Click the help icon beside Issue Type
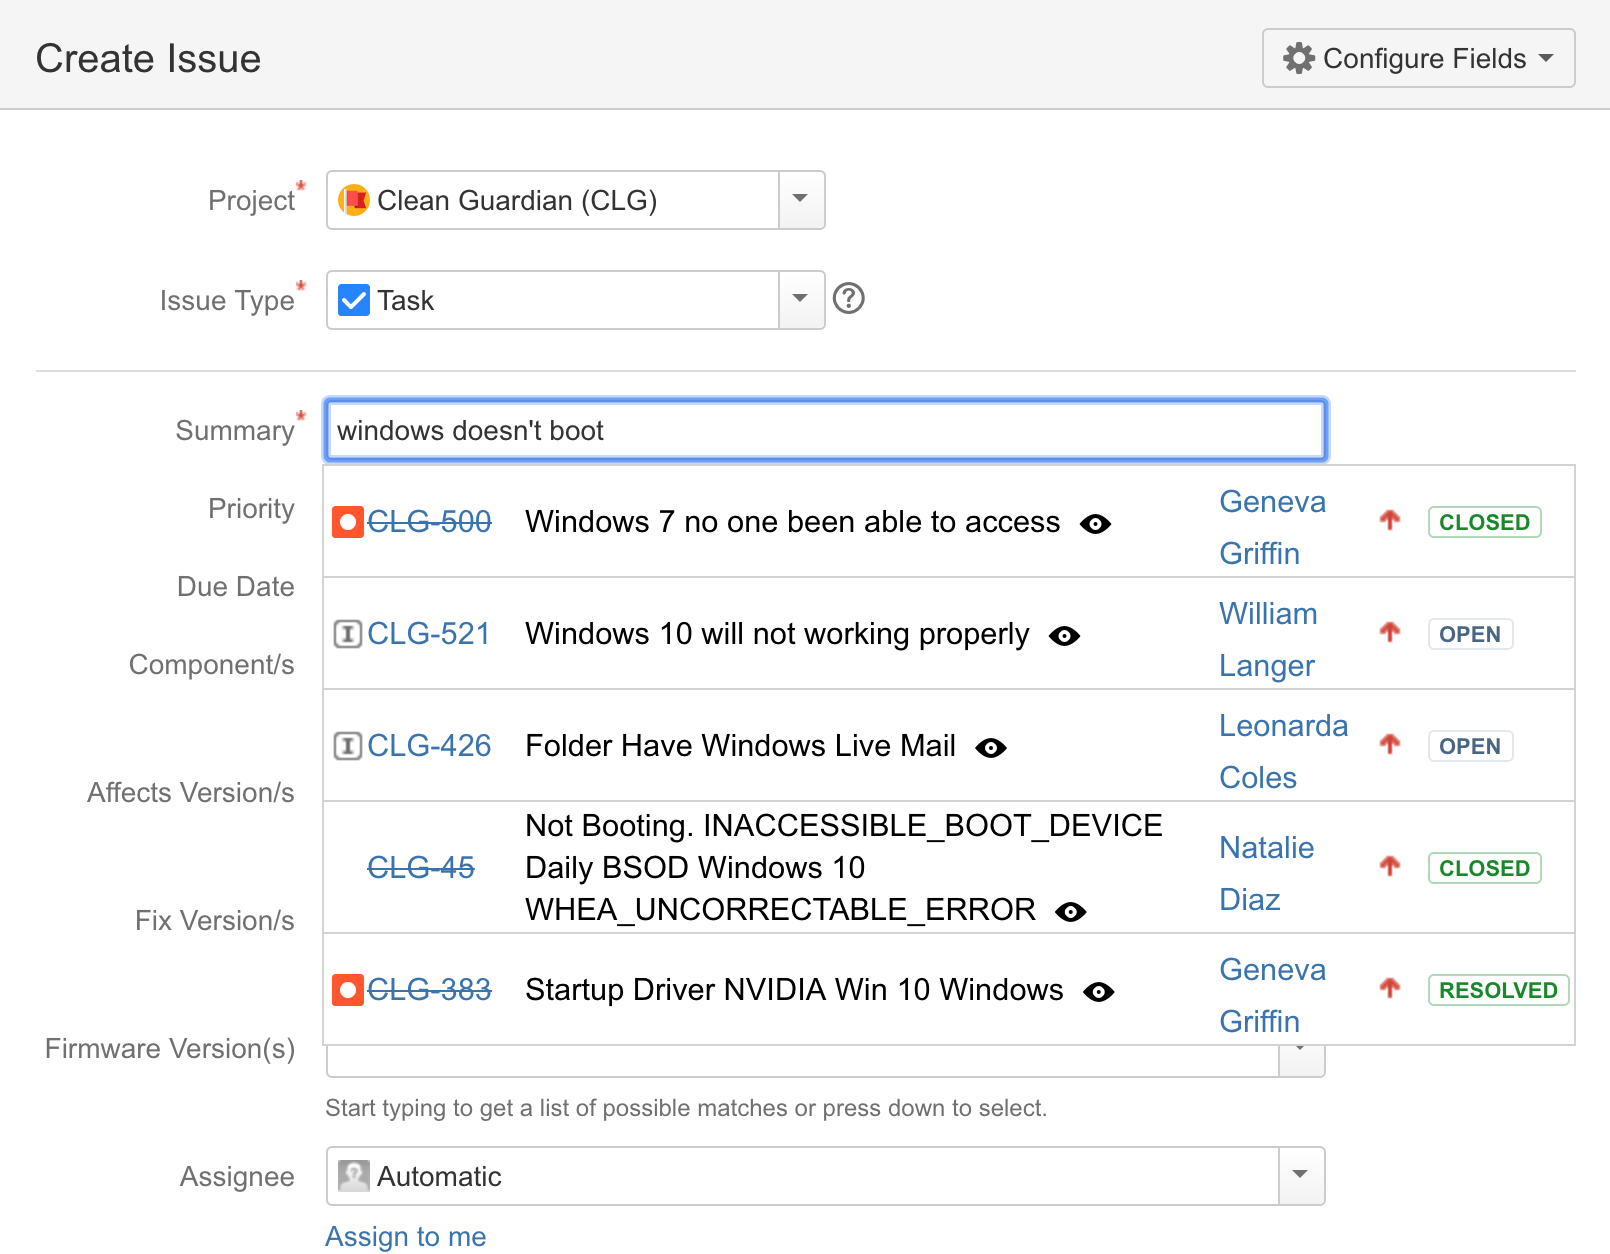This screenshot has height=1254, width=1610. [x=848, y=299]
